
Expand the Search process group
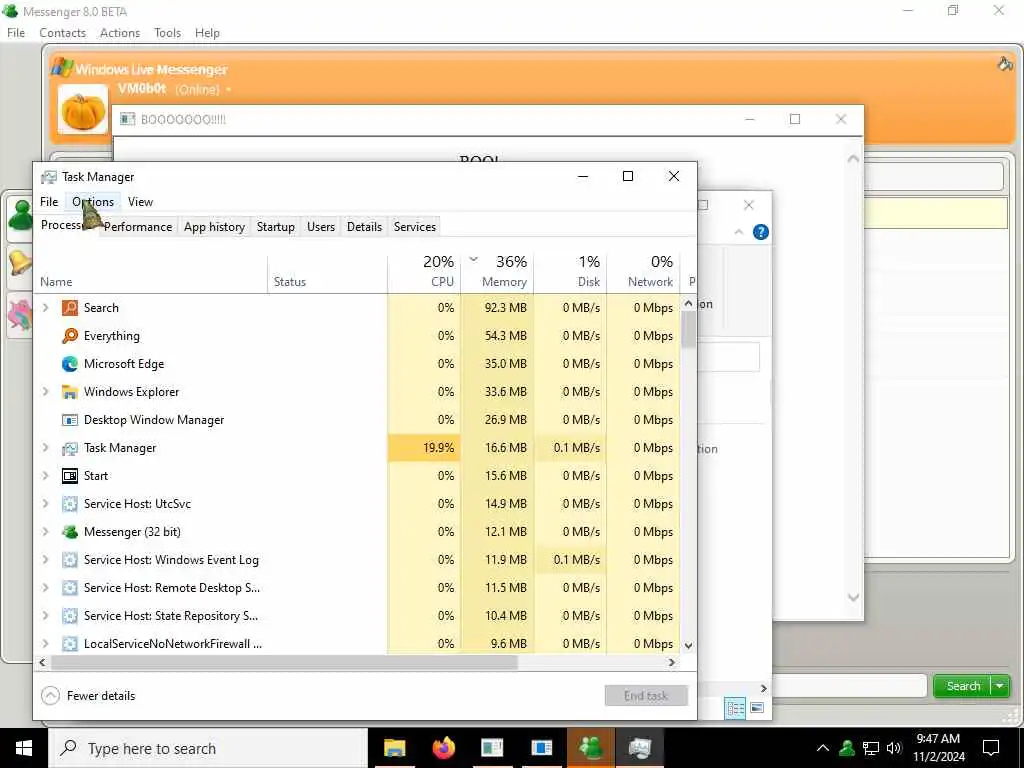pyautogui.click(x=46, y=308)
